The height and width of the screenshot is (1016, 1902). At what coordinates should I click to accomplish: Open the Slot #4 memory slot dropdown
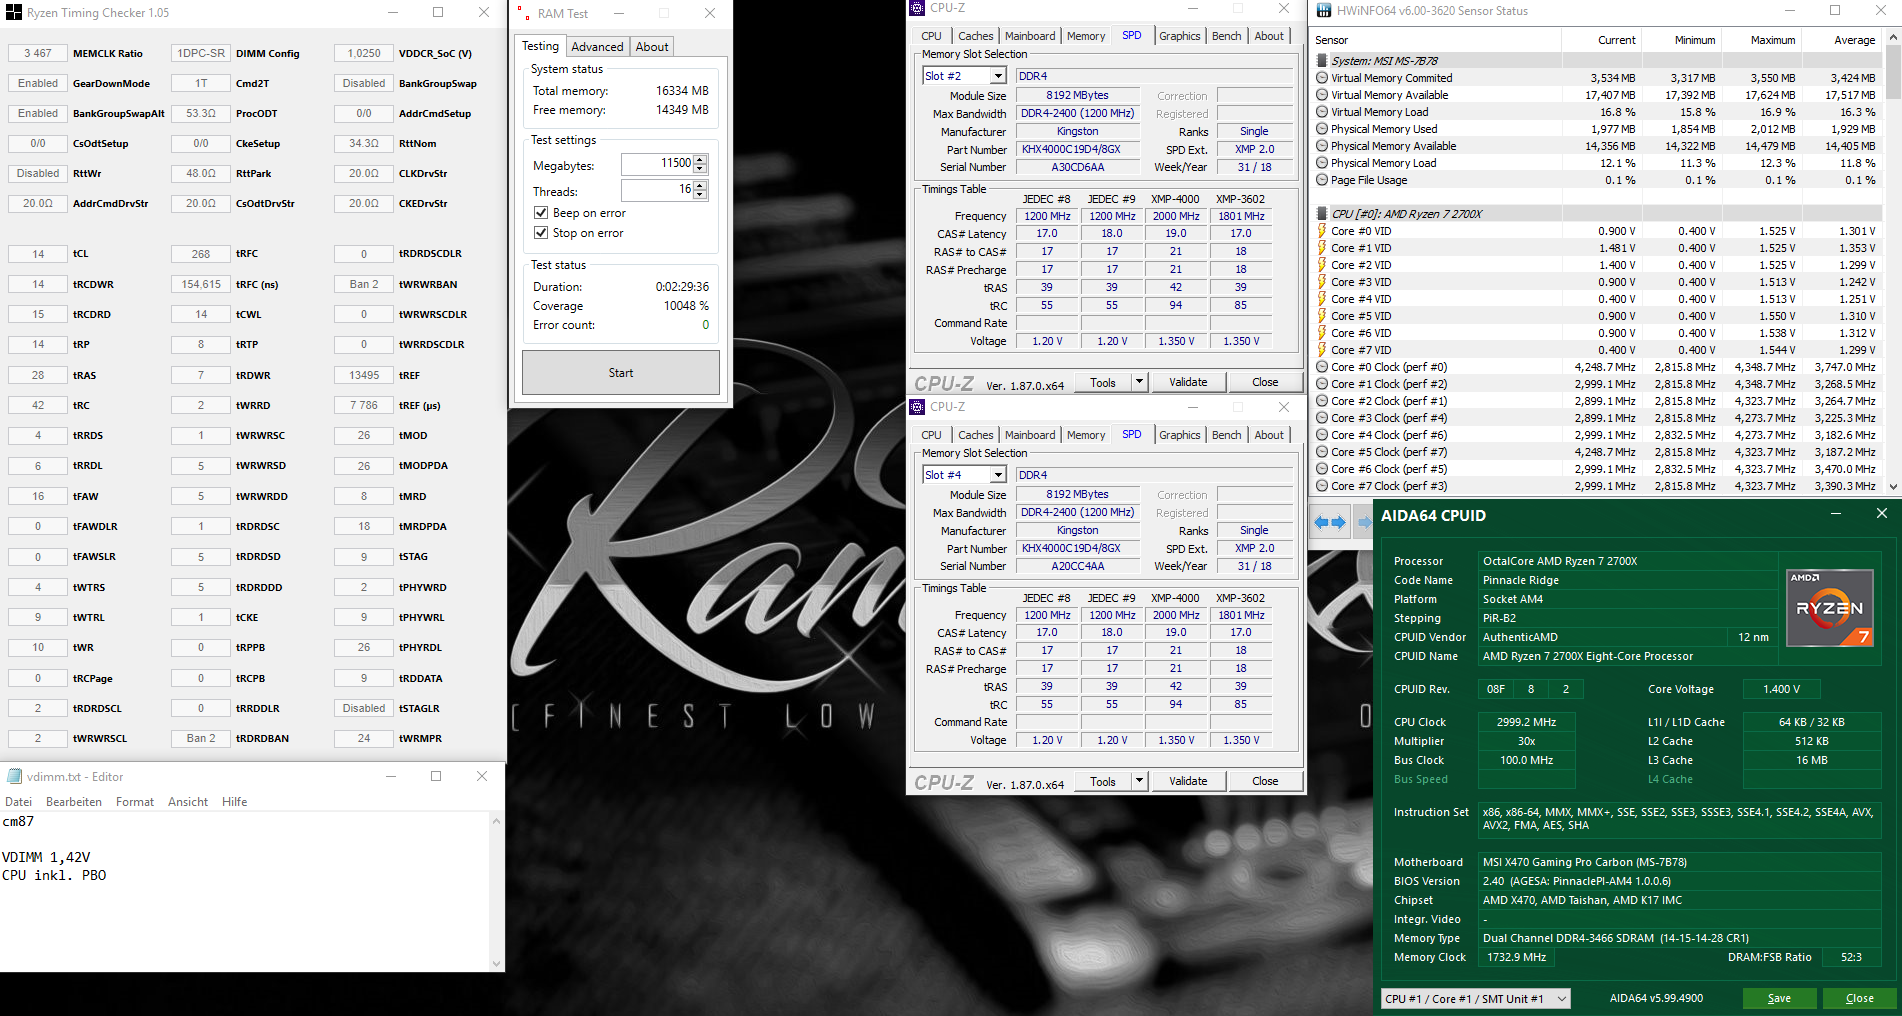coord(997,475)
